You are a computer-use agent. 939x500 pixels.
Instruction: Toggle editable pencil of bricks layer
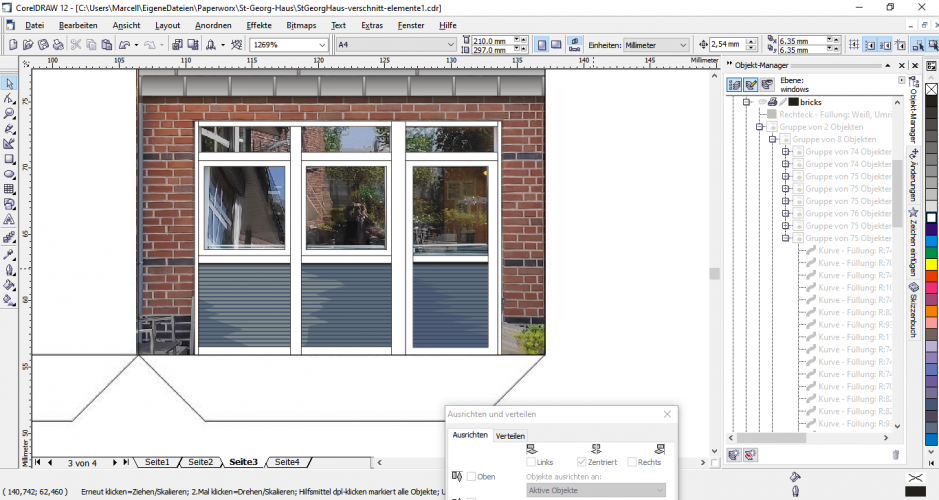click(783, 102)
